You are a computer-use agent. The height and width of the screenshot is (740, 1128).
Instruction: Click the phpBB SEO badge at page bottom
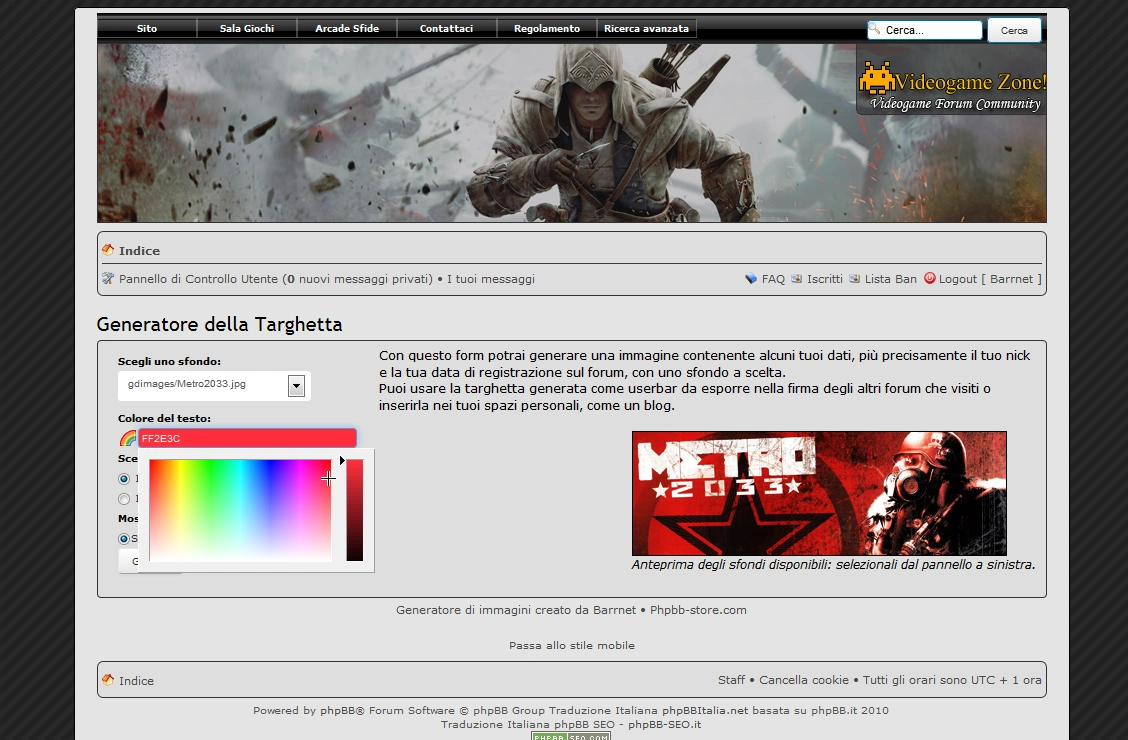pyautogui.click(x=571, y=736)
